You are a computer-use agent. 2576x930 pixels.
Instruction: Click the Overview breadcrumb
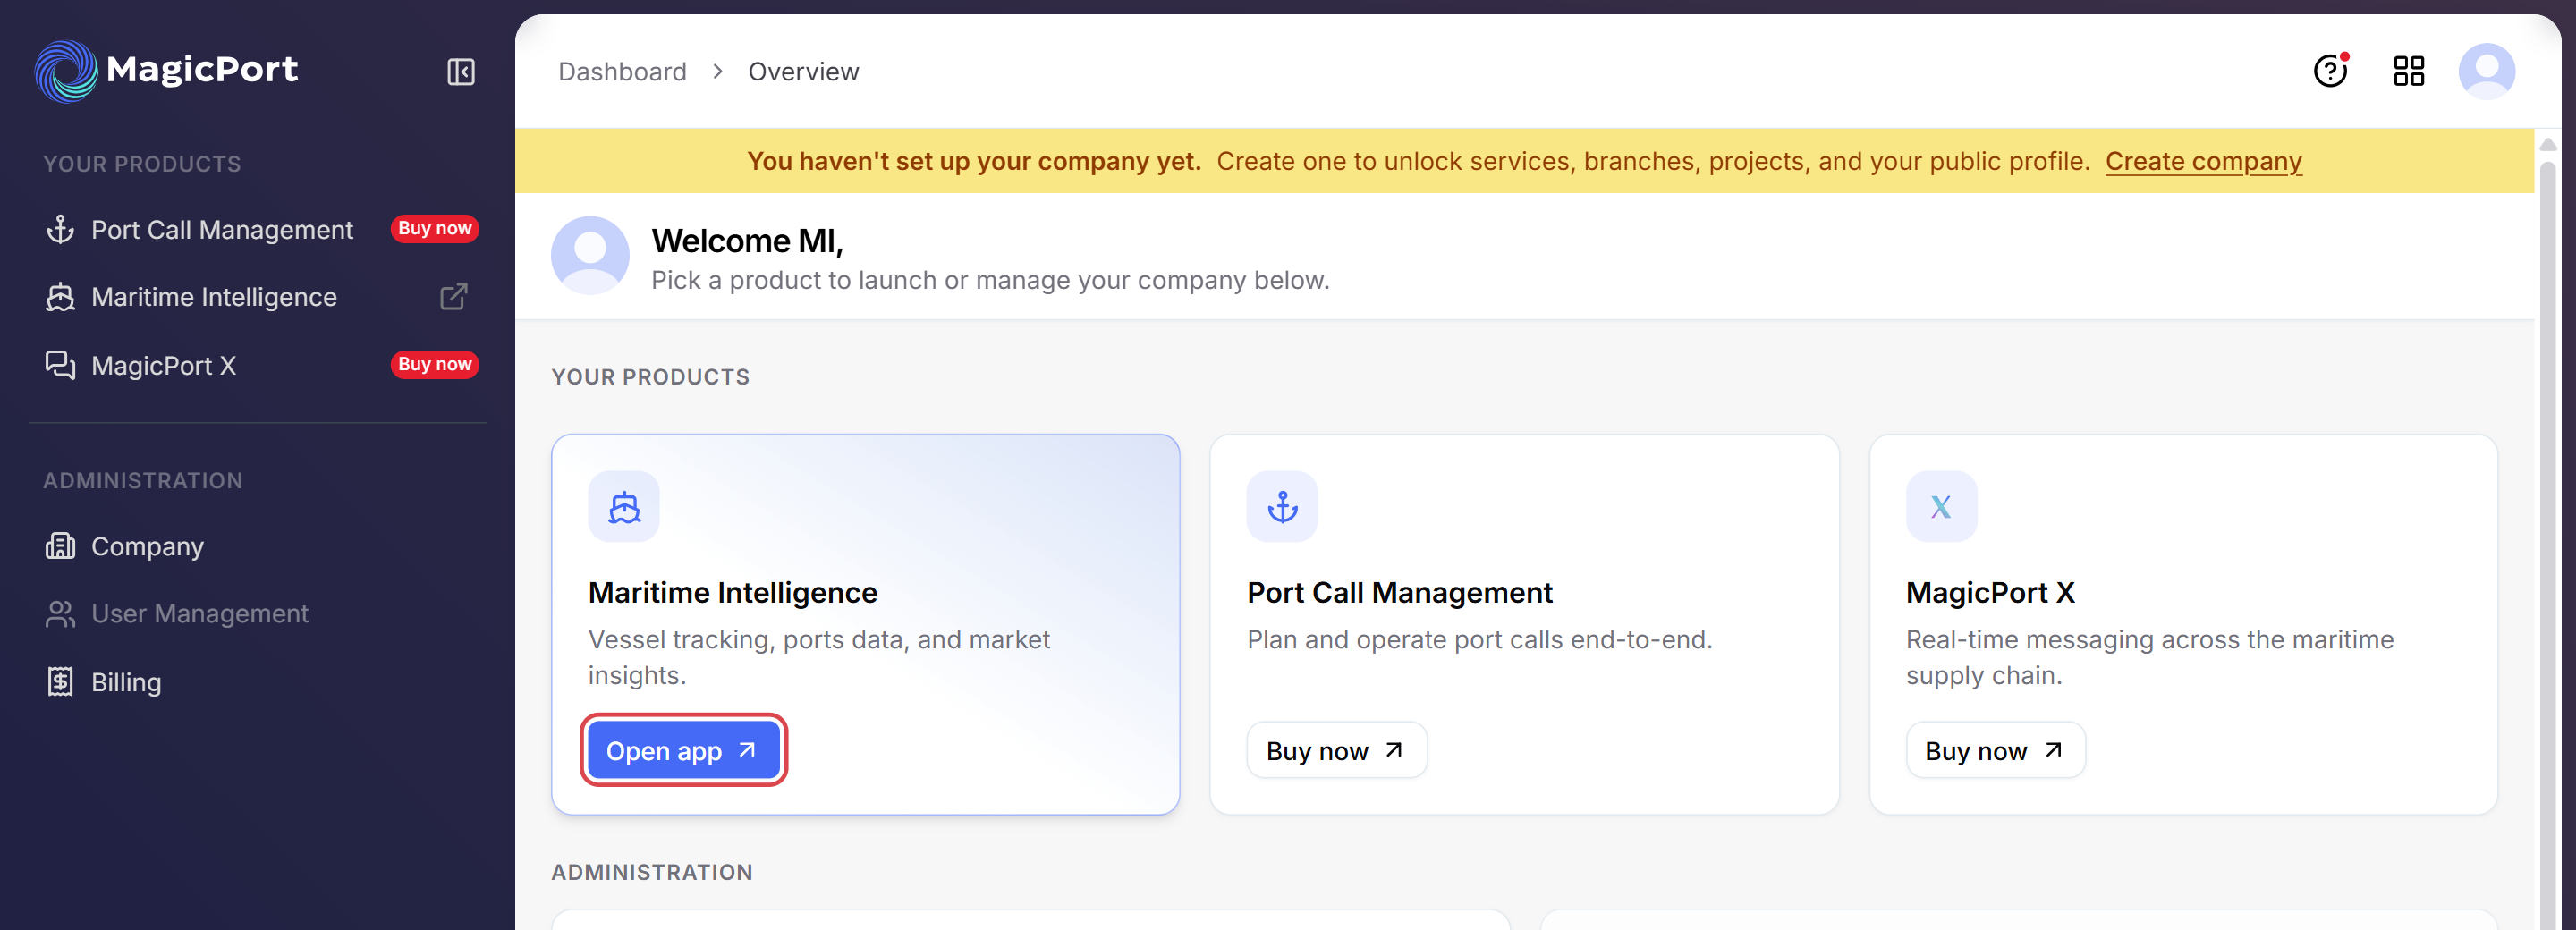(x=803, y=72)
